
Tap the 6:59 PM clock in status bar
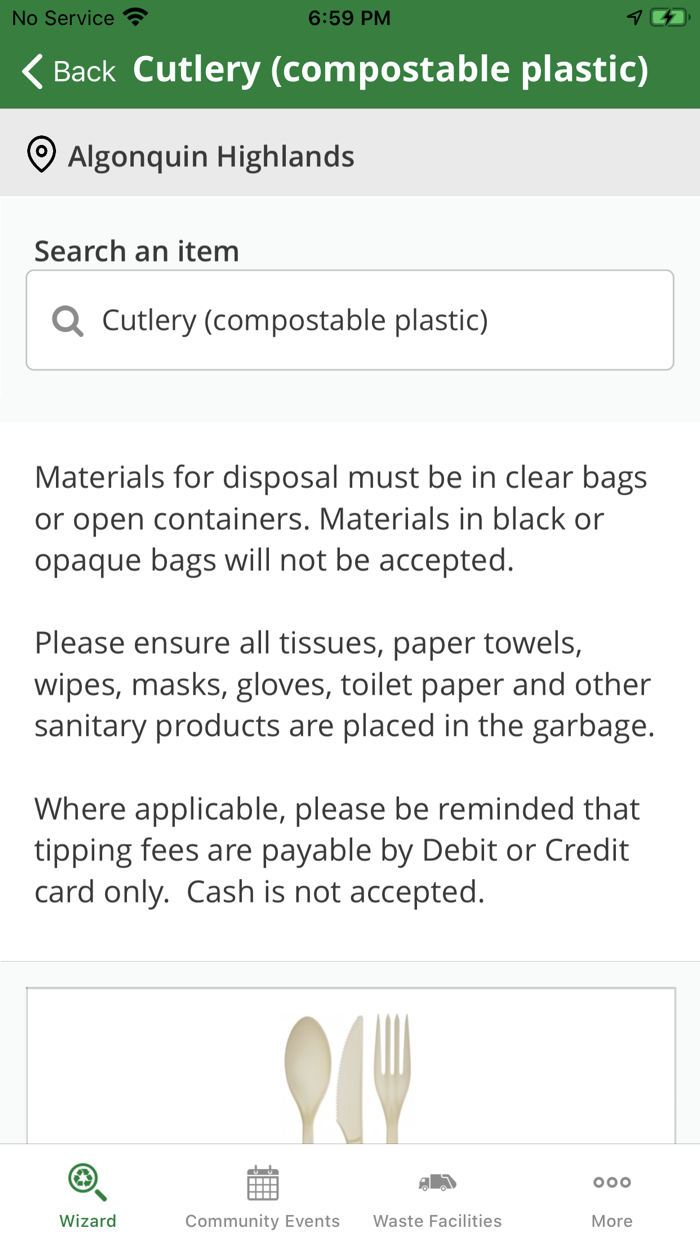point(350,17)
